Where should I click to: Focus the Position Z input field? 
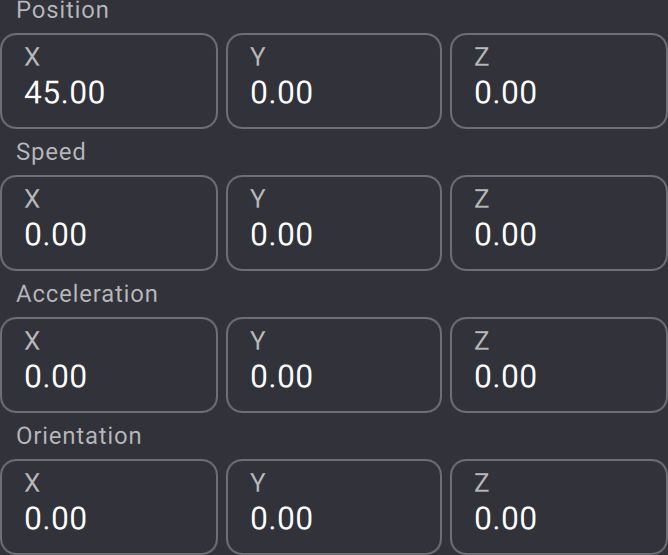[x=558, y=82]
